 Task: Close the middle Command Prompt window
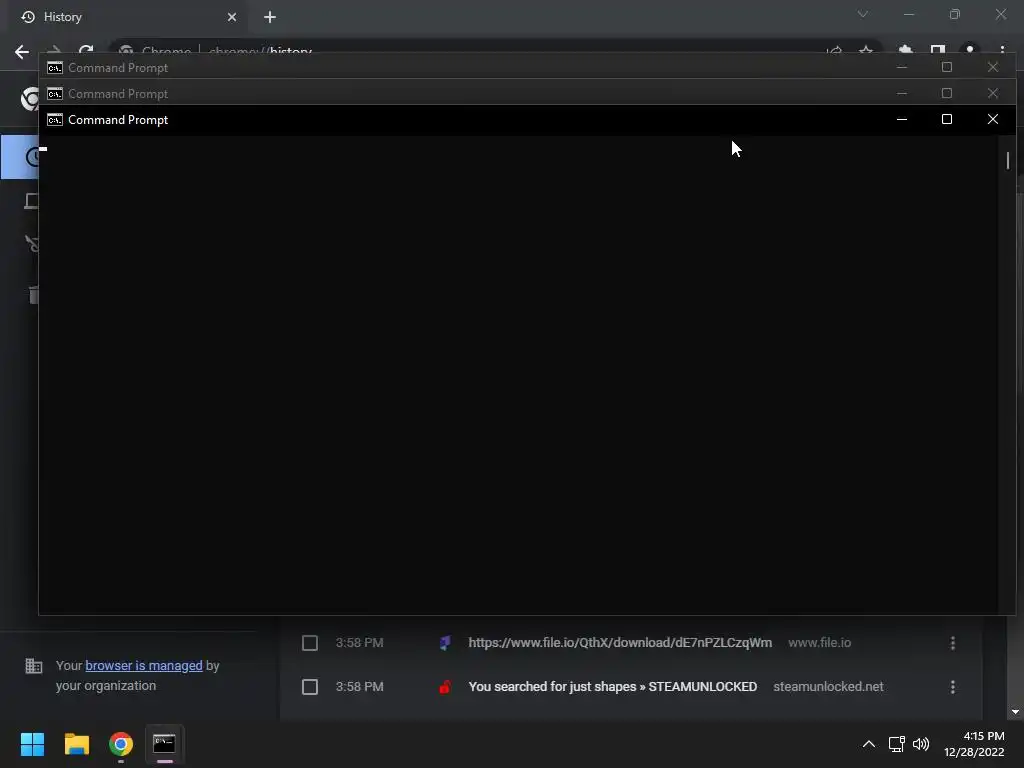pos(993,93)
